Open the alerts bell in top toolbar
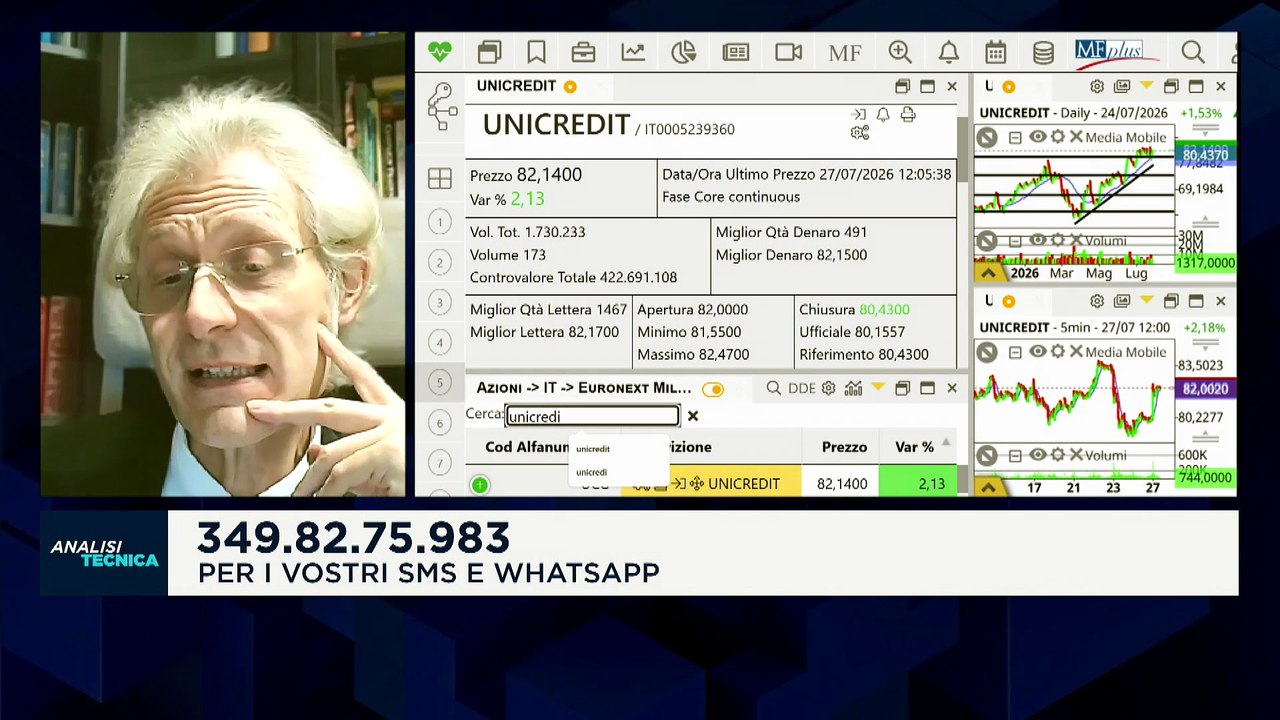This screenshot has height=720, width=1280. click(x=949, y=52)
